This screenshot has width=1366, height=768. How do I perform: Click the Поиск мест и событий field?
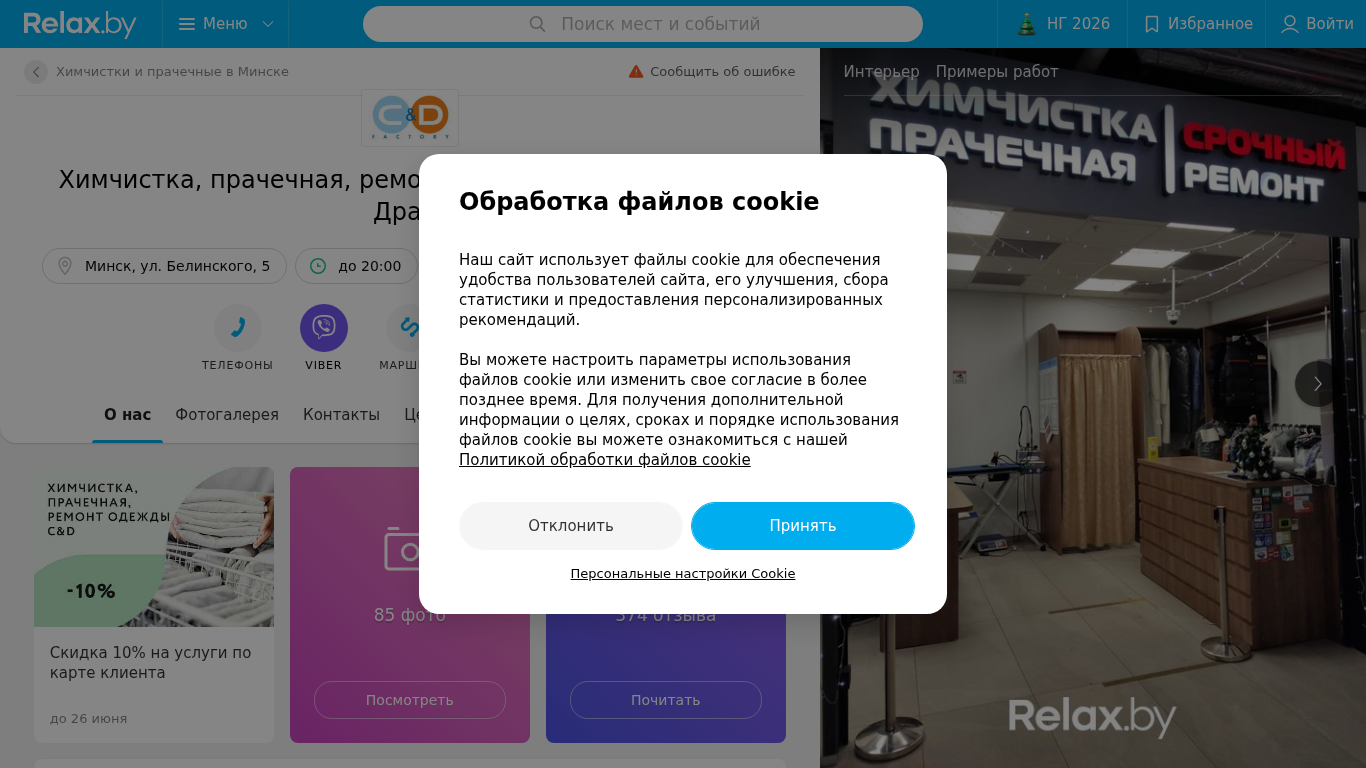point(643,24)
